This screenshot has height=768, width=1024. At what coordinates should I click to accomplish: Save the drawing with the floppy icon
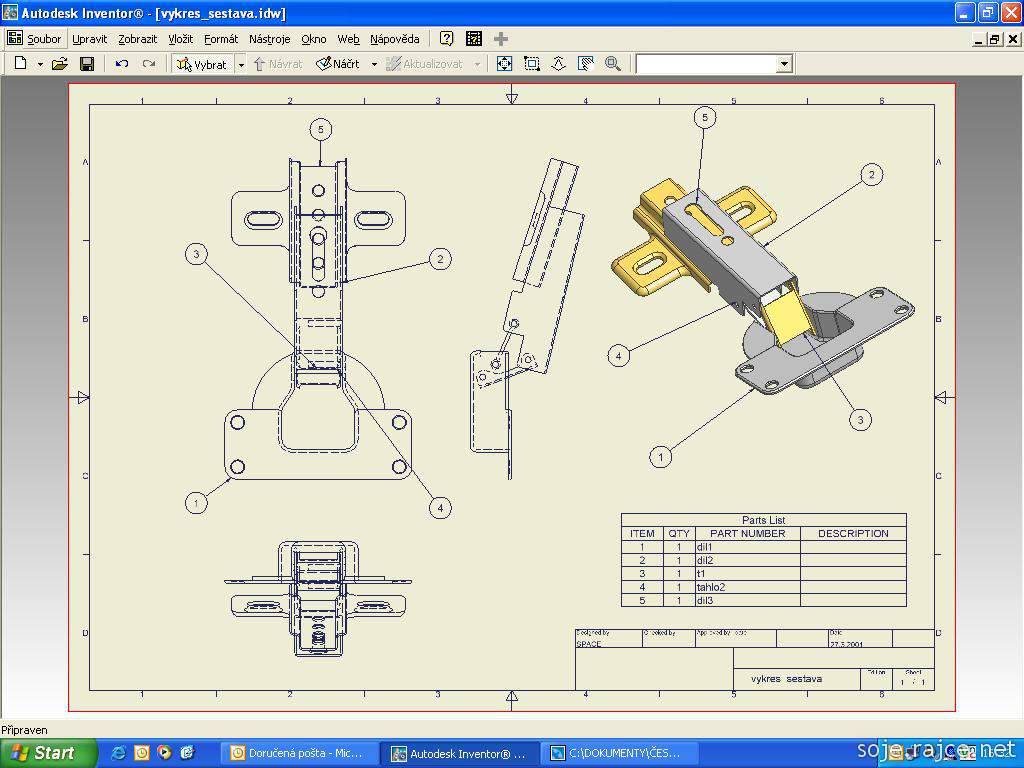pyautogui.click(x=87, y=64)
